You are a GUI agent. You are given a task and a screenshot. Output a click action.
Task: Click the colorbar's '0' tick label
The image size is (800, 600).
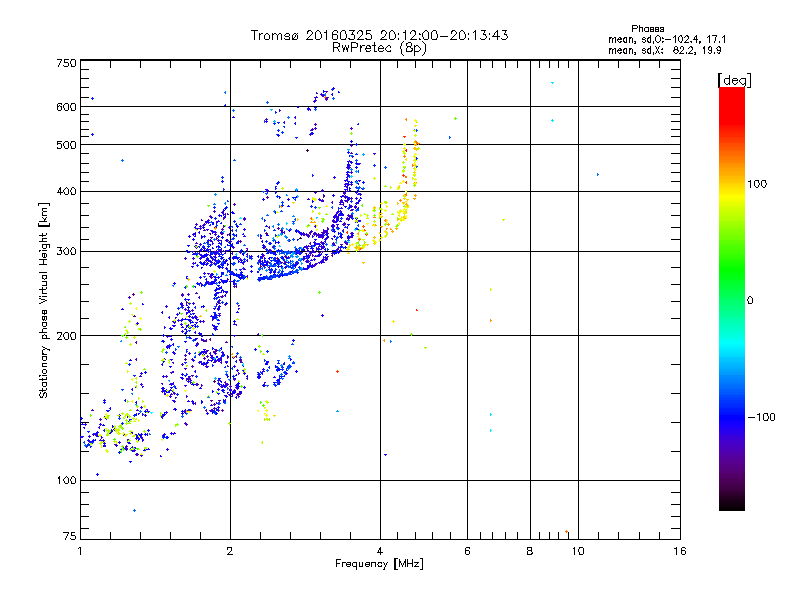[750, 301]
